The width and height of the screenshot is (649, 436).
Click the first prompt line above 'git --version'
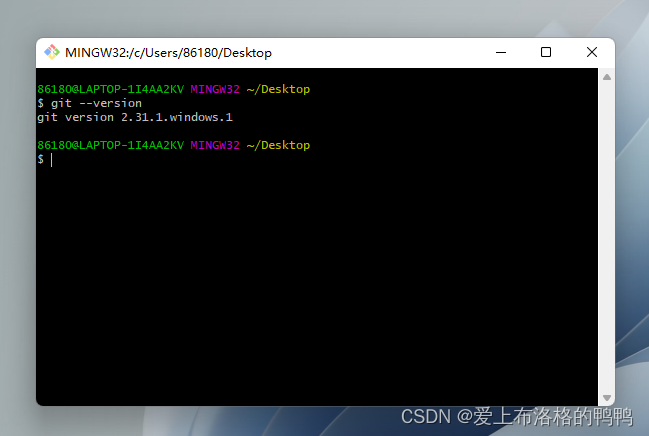point(173,89)
